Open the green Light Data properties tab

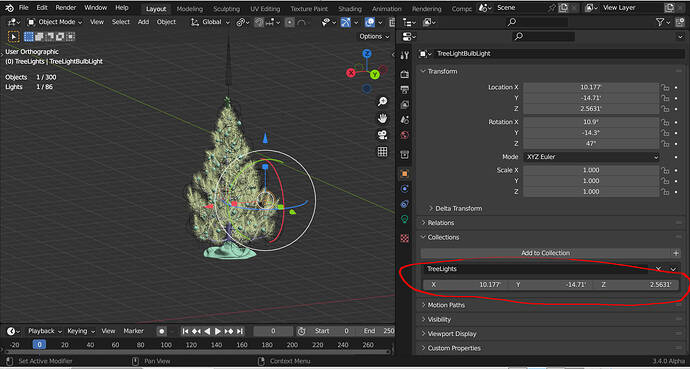coord(404,219)
